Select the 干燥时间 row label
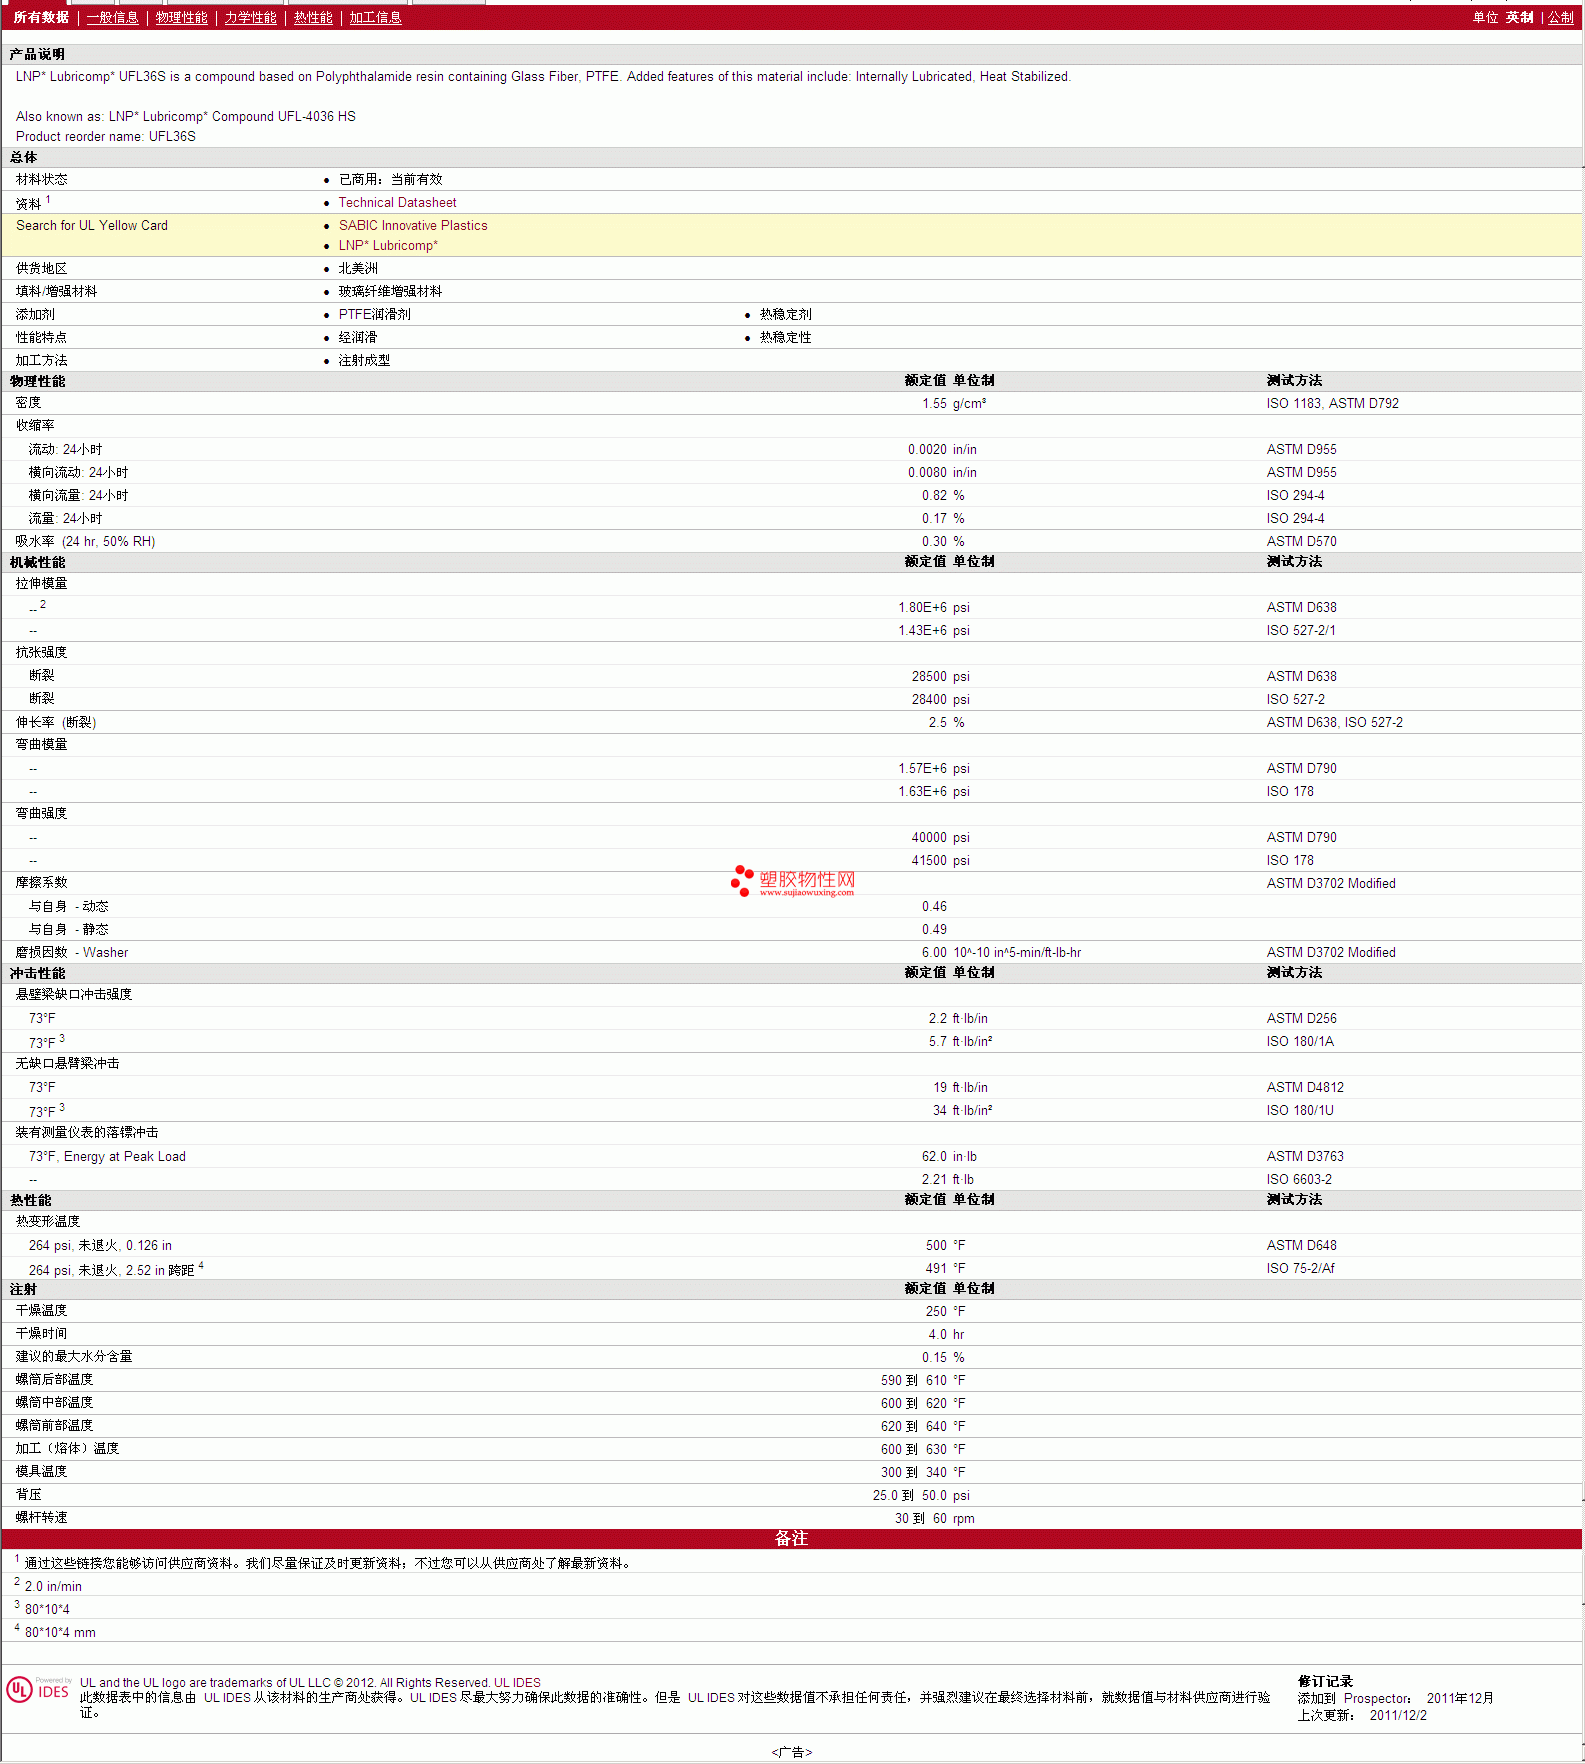 point(42,1334)
